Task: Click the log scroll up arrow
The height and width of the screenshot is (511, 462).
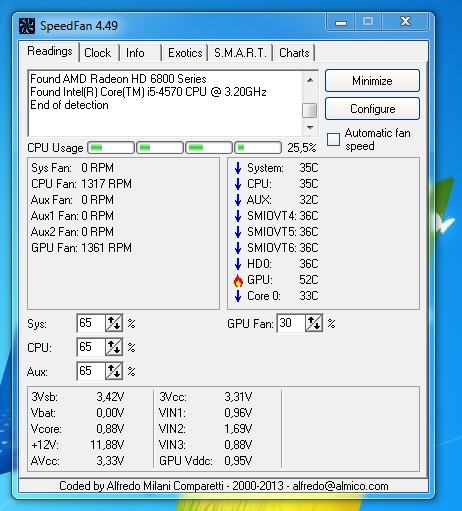Action: coord(310,80)
